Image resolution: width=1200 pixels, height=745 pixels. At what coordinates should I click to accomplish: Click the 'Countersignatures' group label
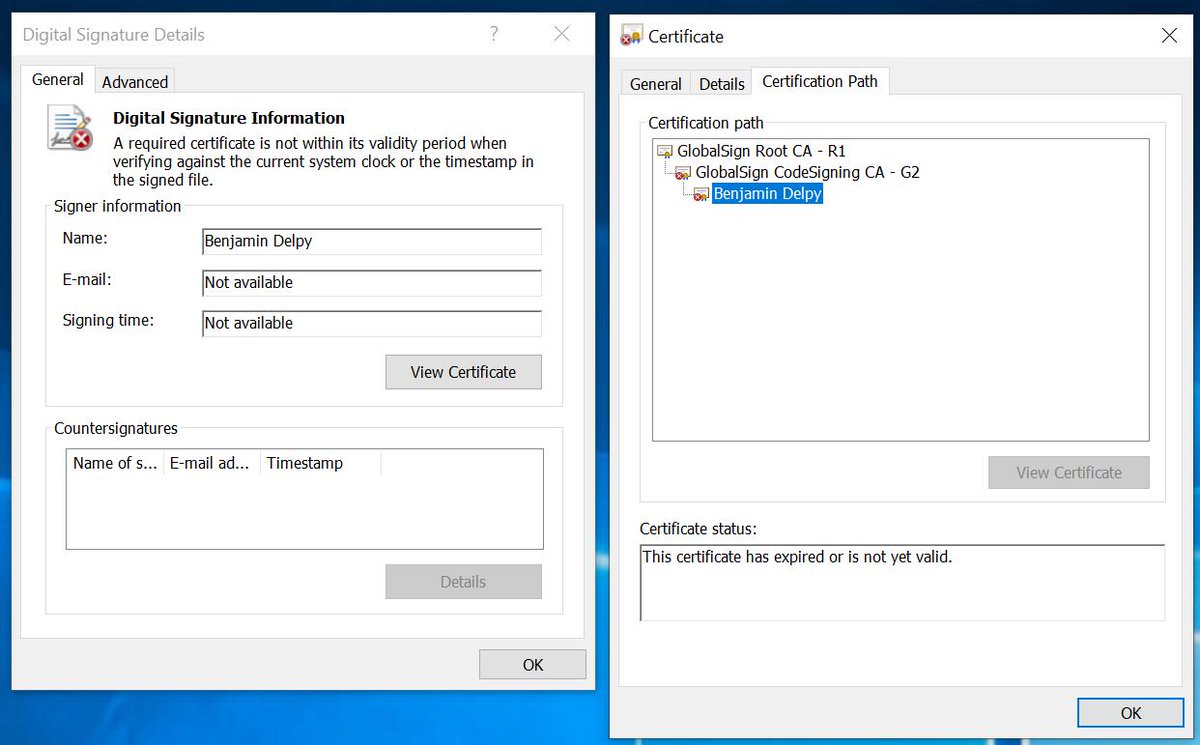pos(116,428)
